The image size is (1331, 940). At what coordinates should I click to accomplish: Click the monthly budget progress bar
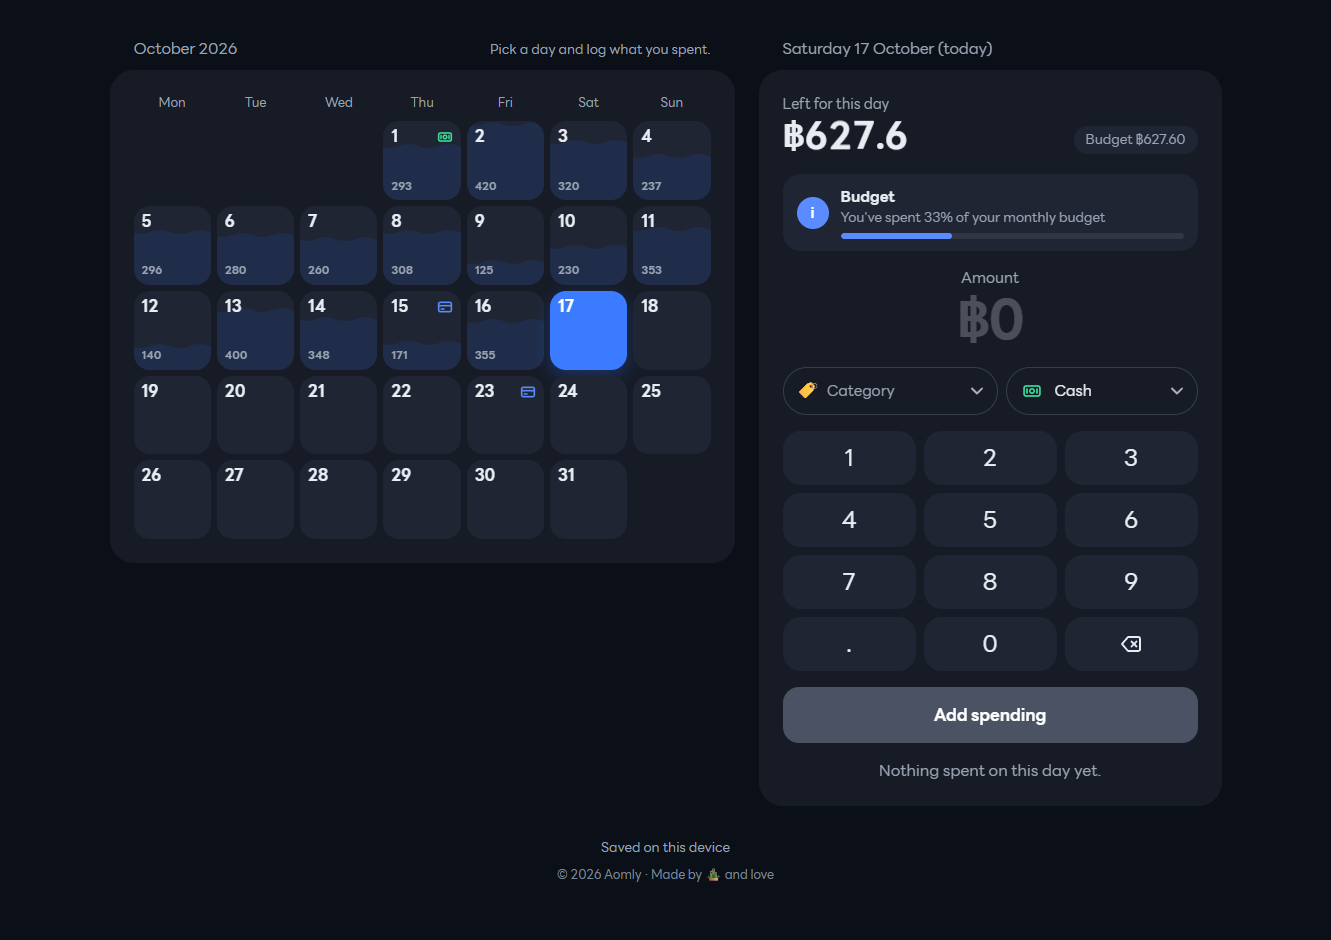coord(1012,236)
